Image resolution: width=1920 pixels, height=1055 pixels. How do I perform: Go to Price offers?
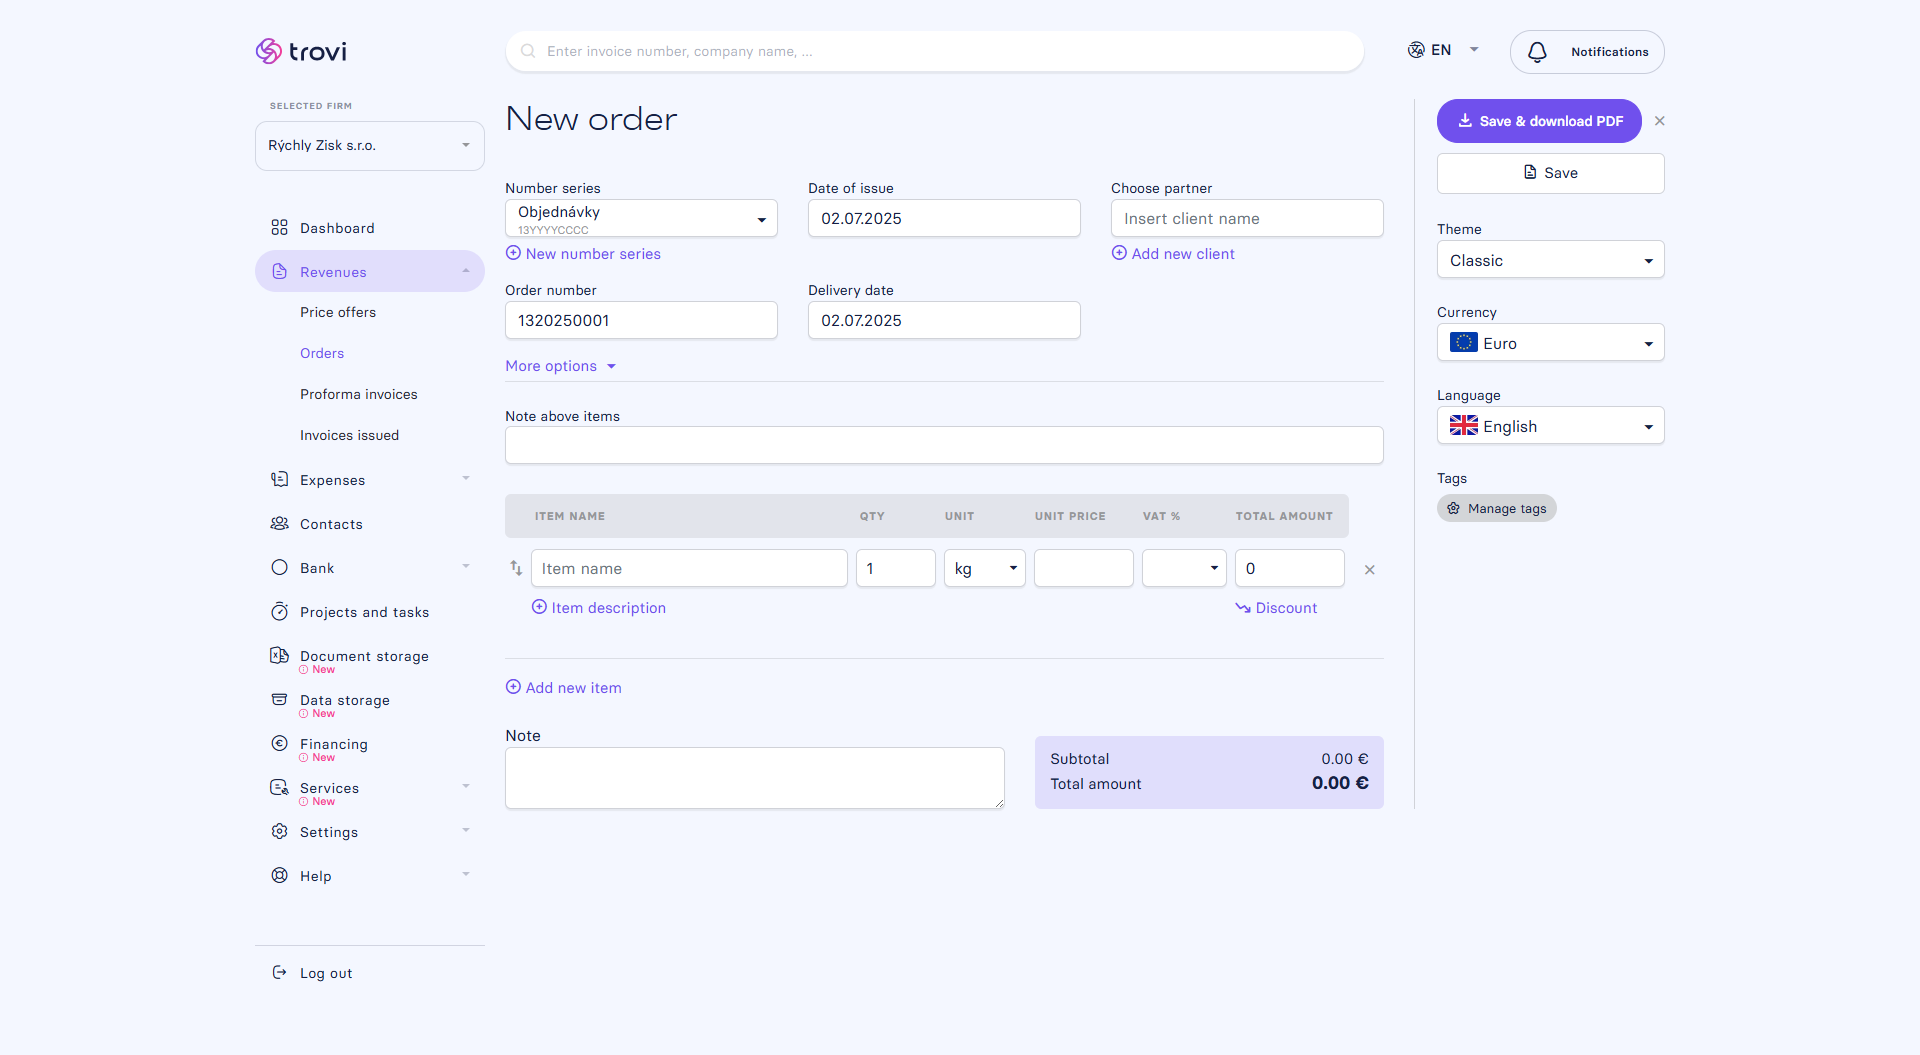(338, 312)
